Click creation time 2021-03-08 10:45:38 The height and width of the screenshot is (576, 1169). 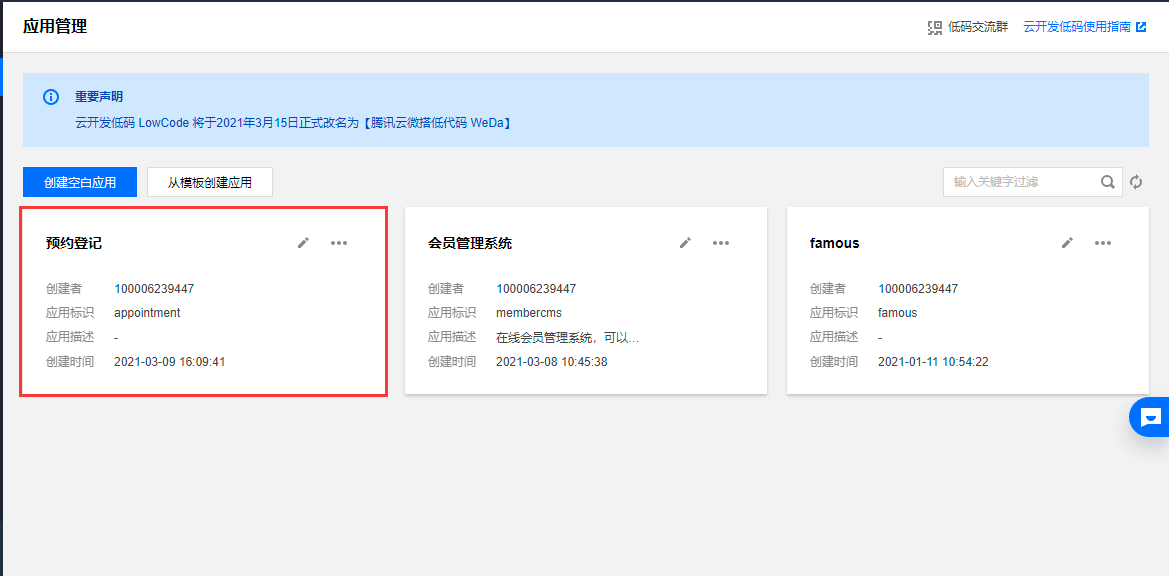(552, 362)
